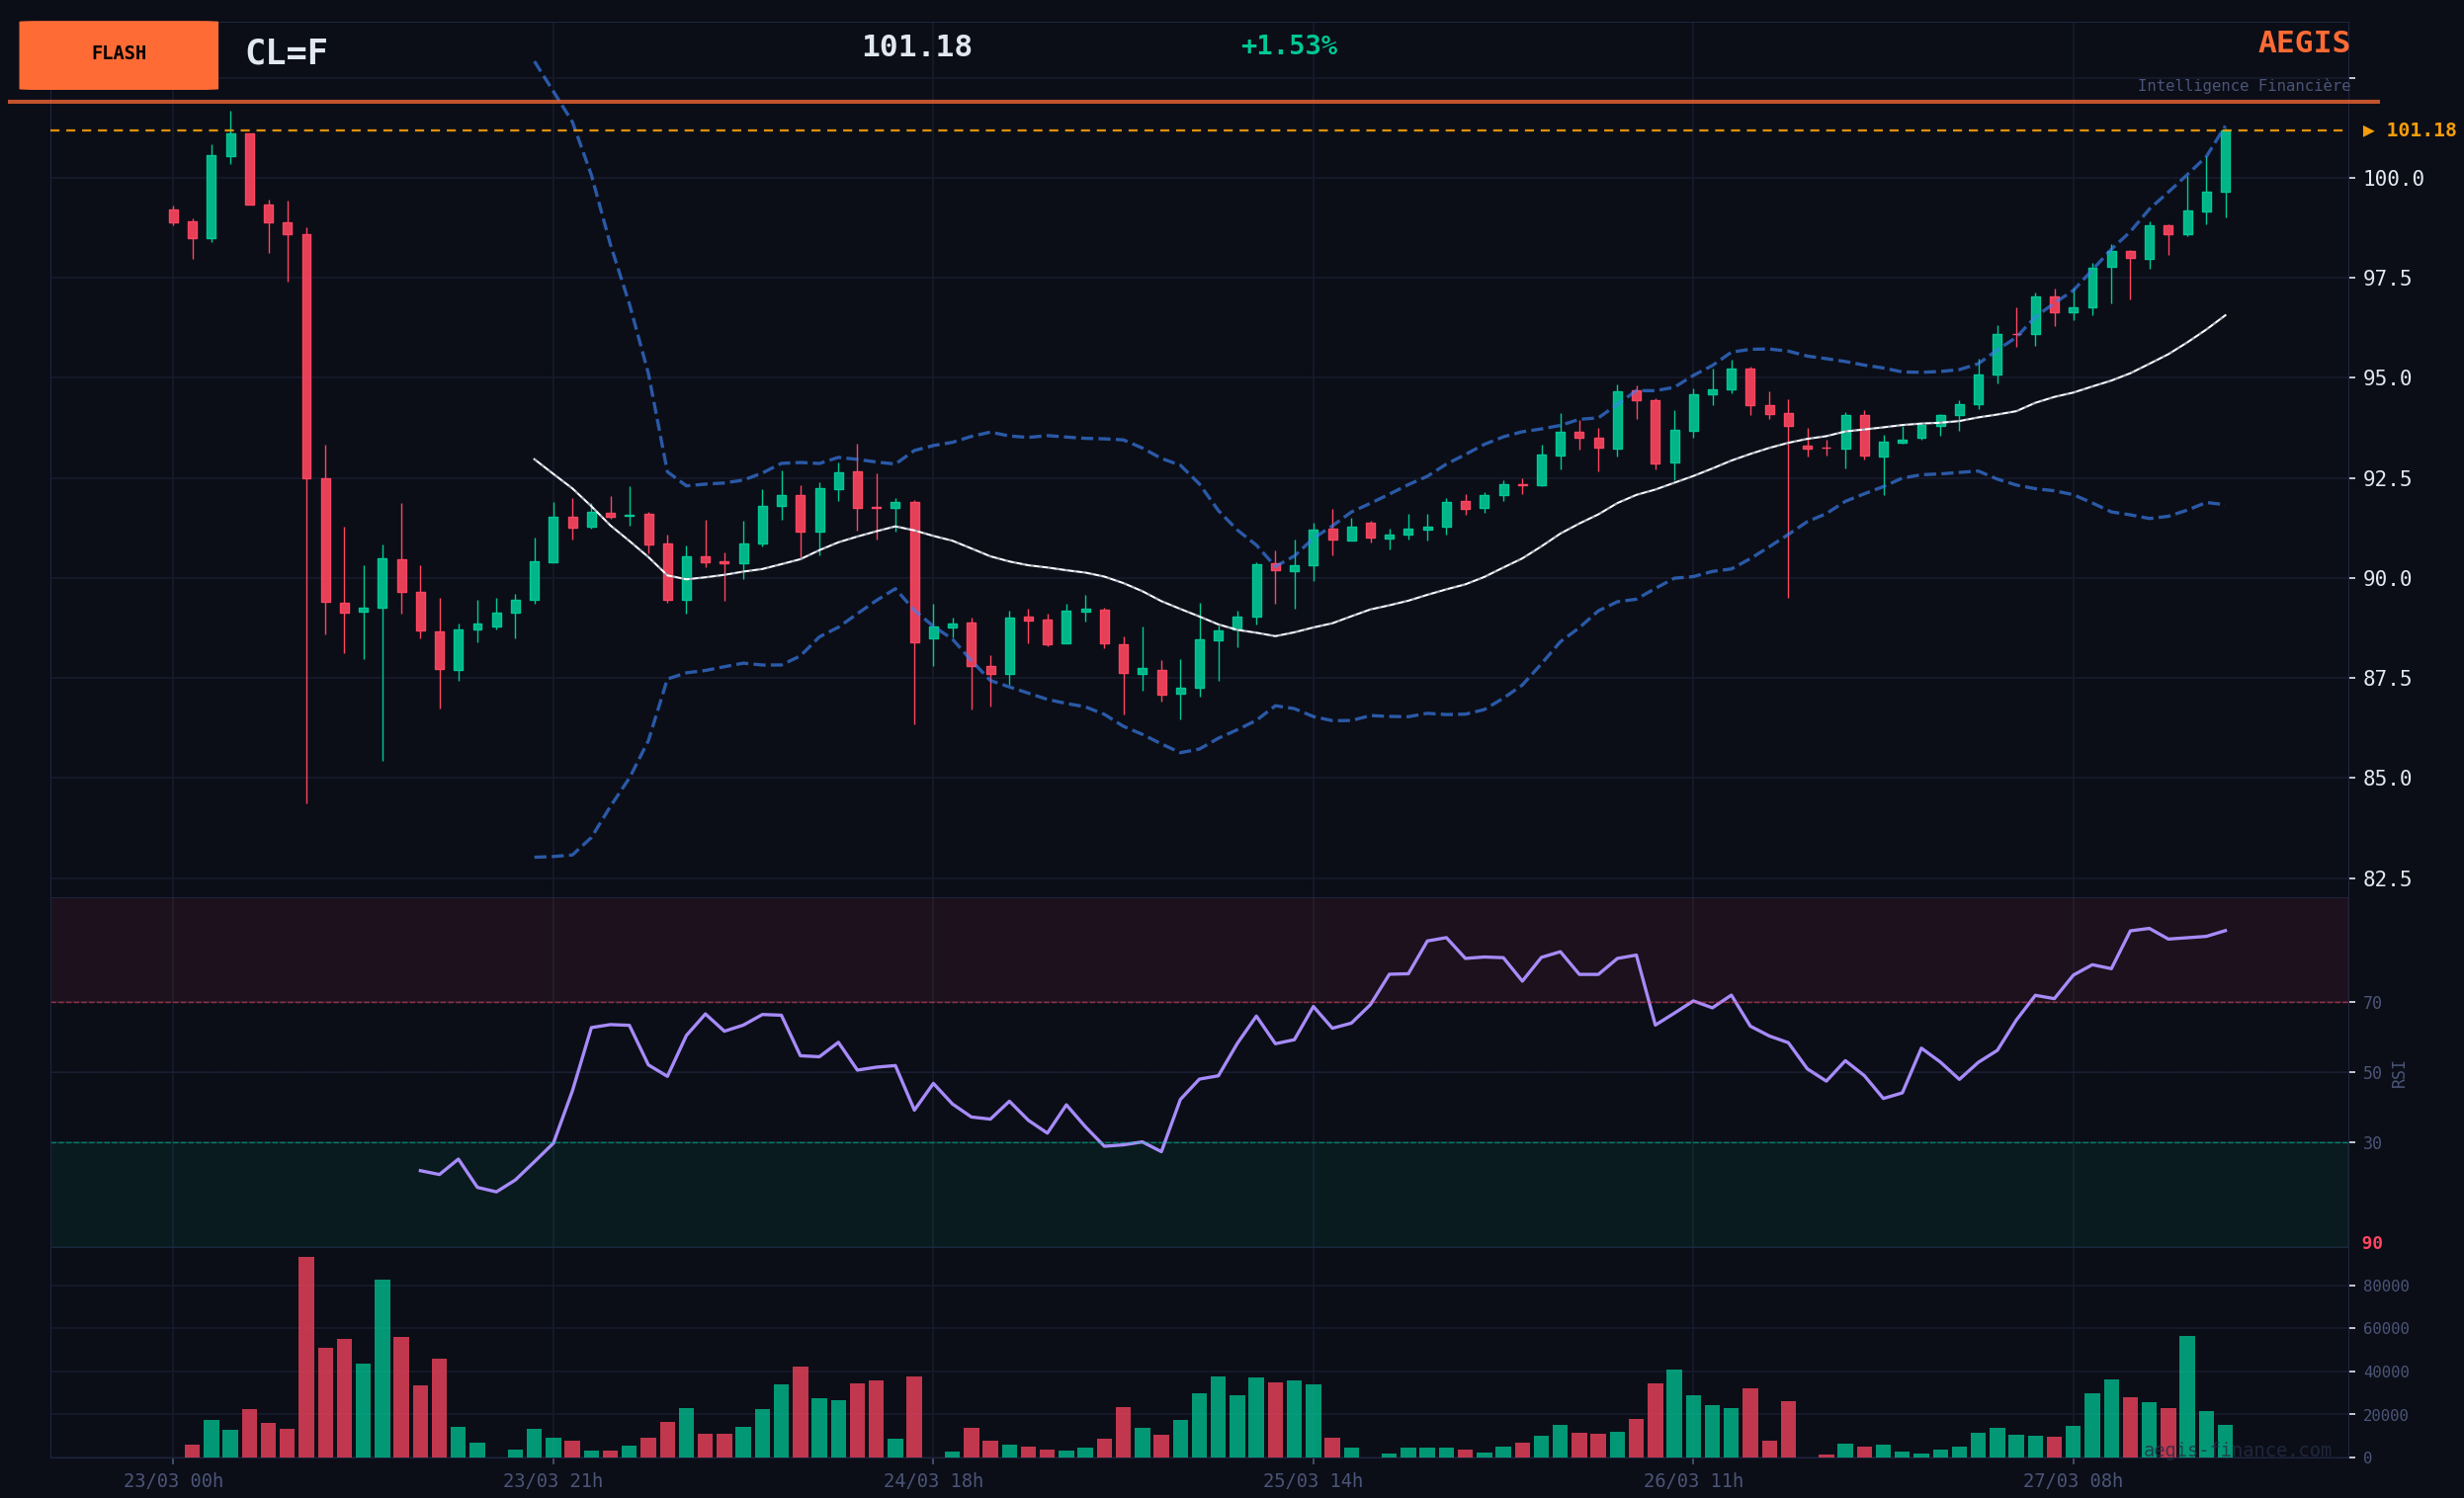
Task: Click the 27/03 08h date label
Action: coord(2072,1481)
